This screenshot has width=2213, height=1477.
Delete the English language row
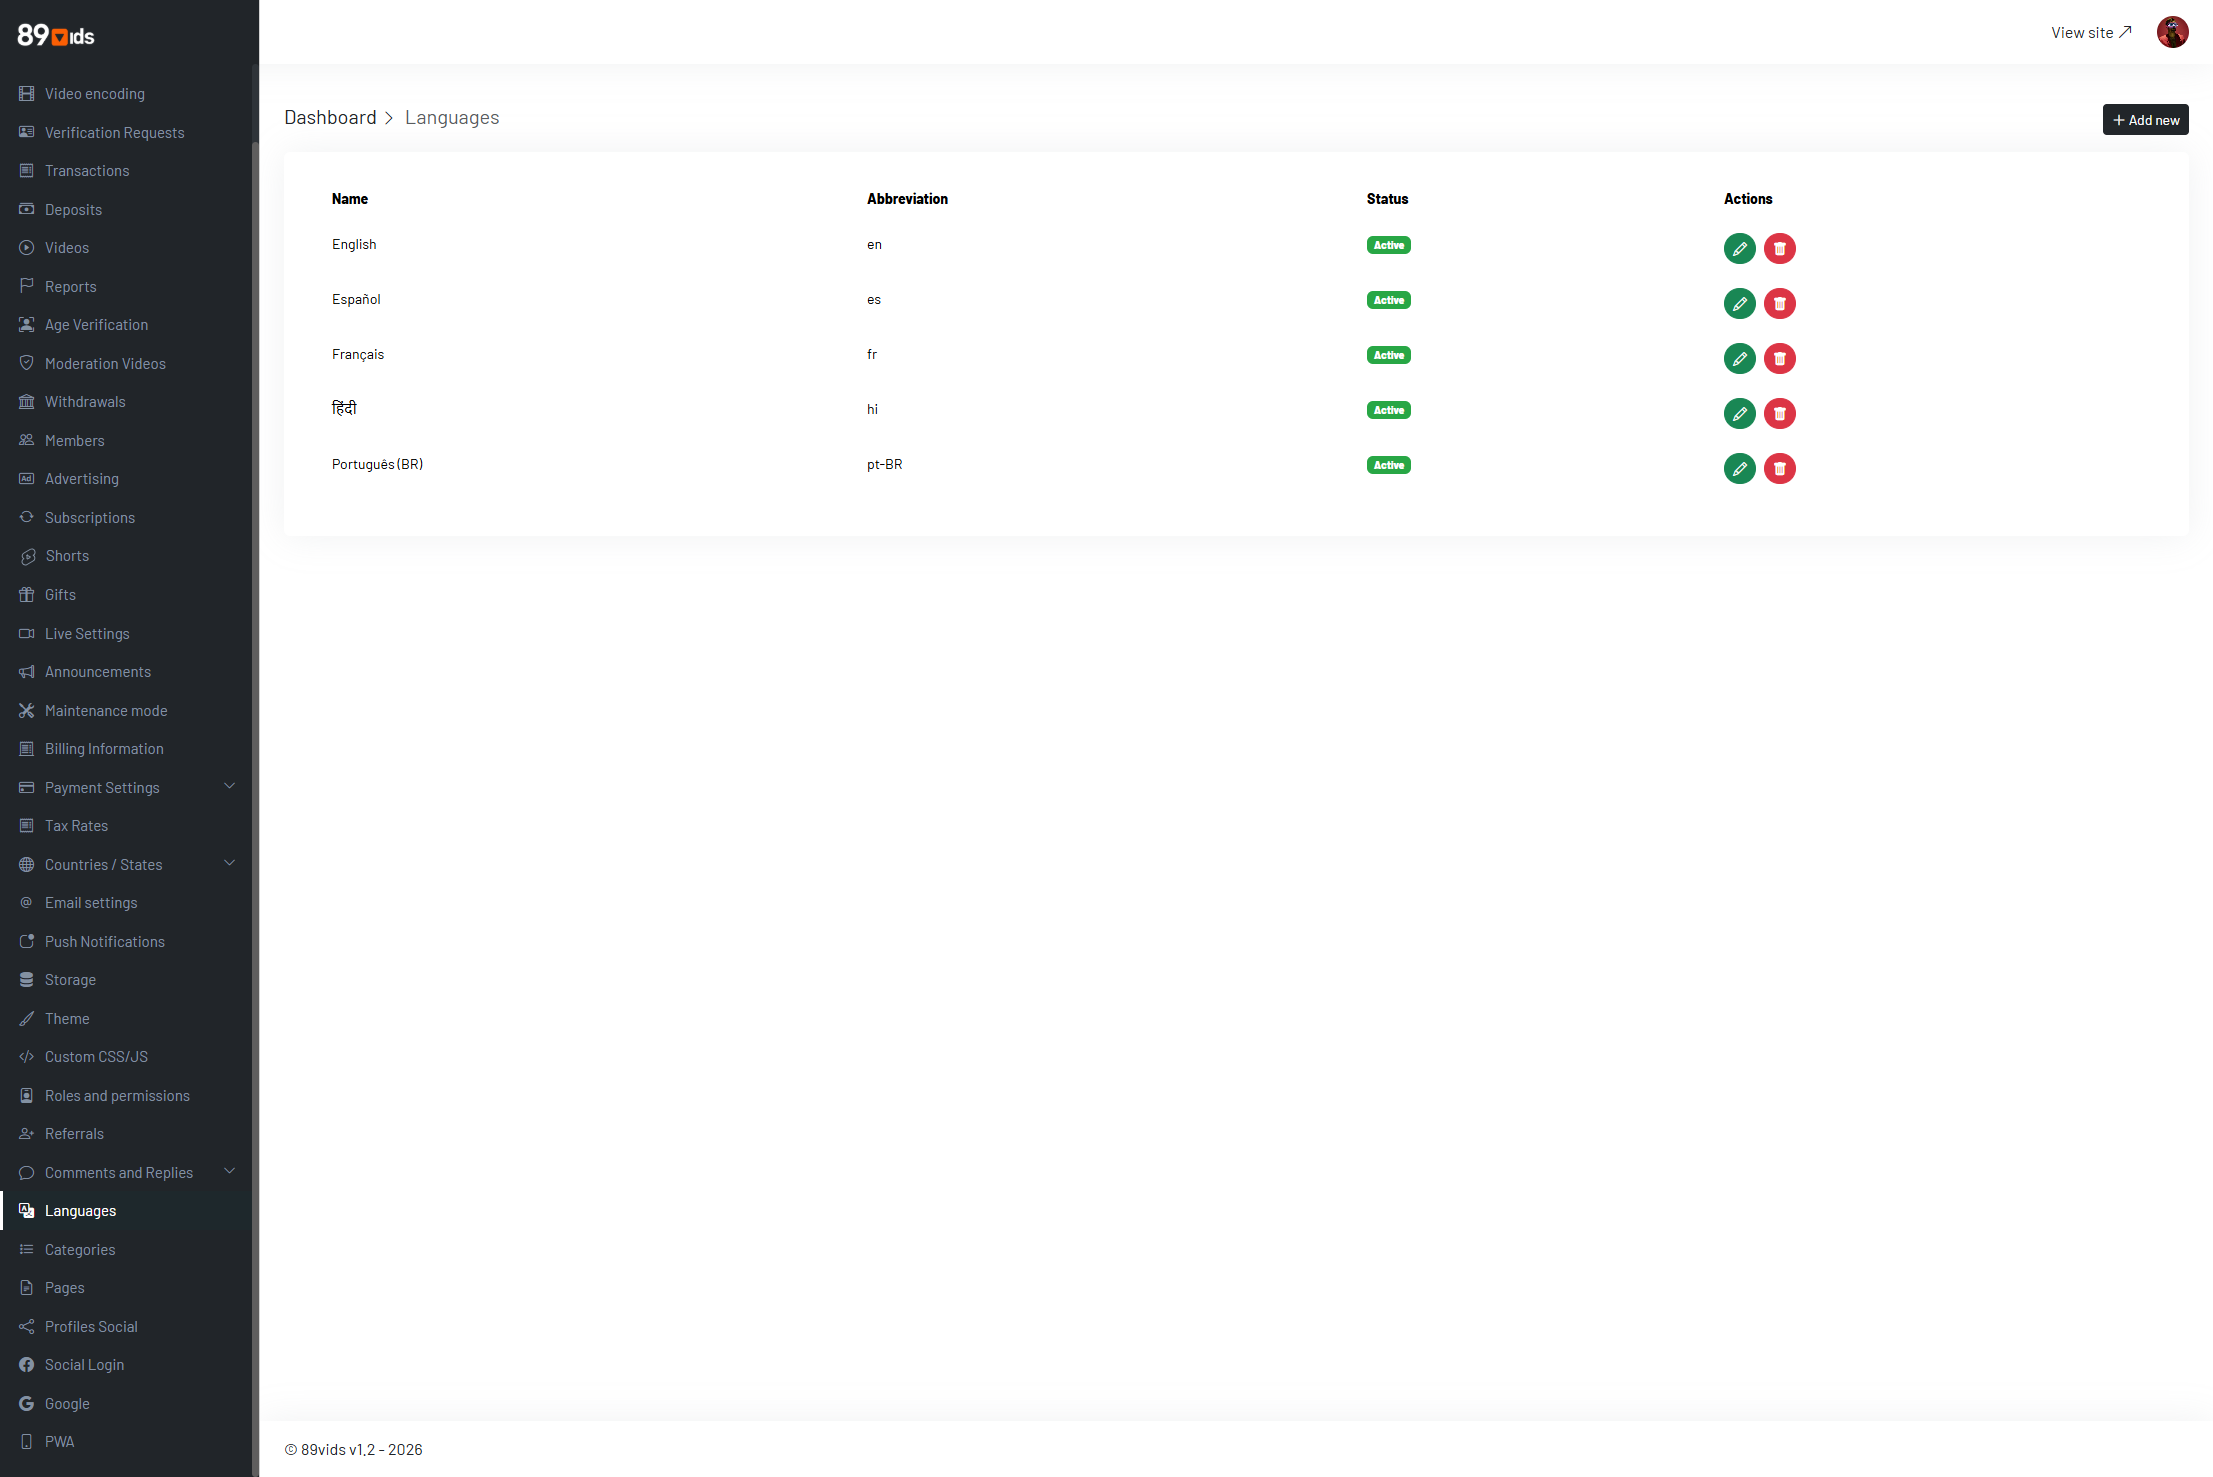point(1779,248)
